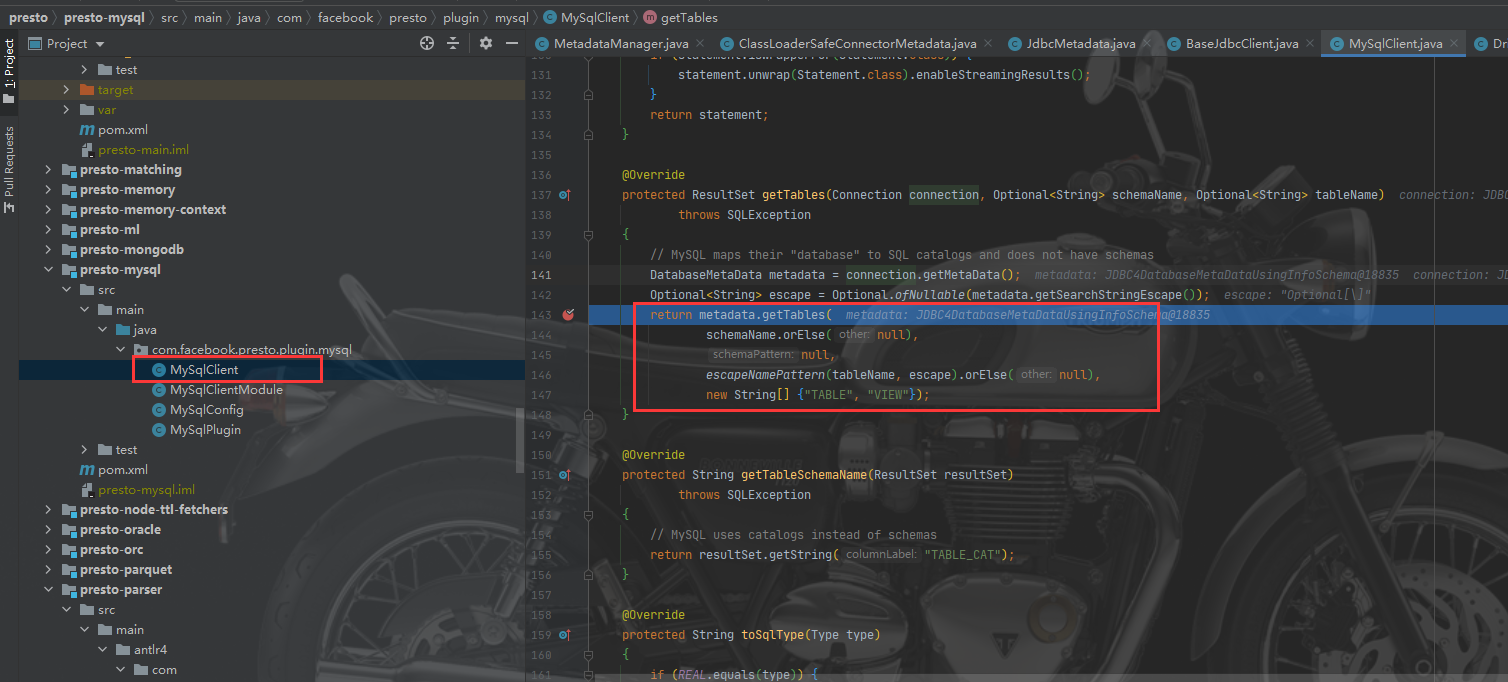Click the plugin breadcrumb segment

tap(461, 17)
